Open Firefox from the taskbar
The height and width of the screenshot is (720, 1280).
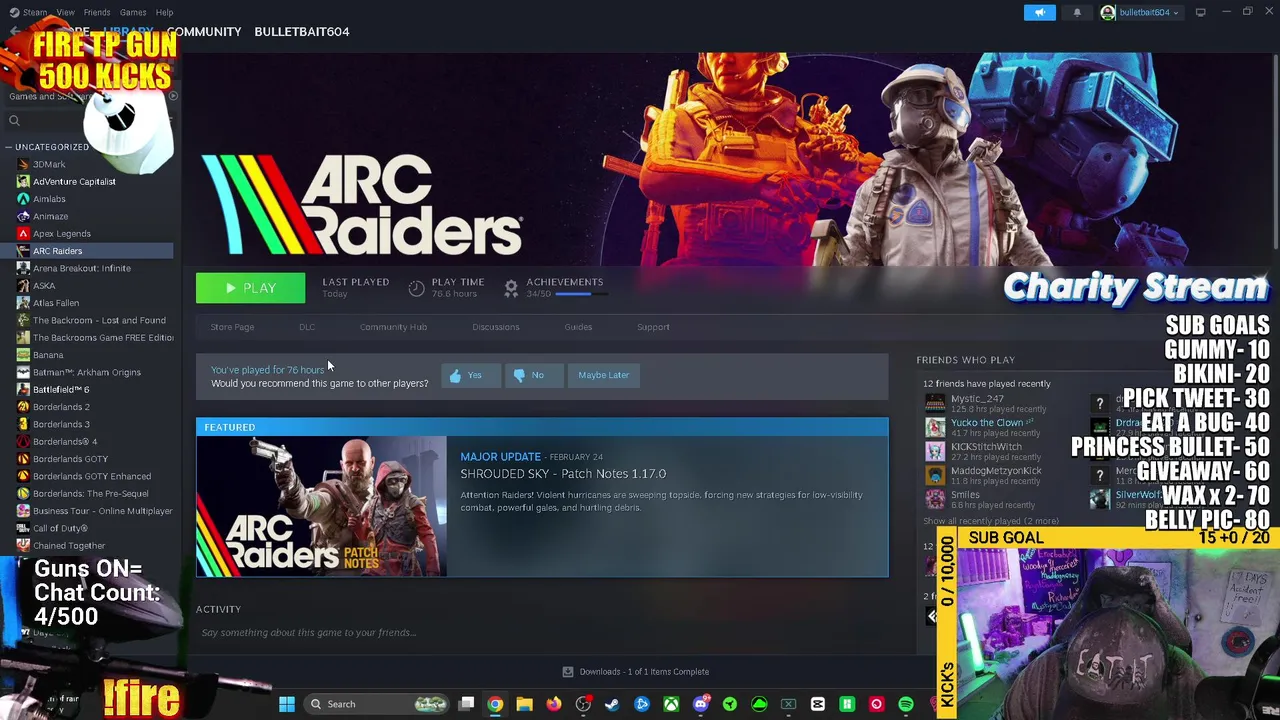pos(553,704)
